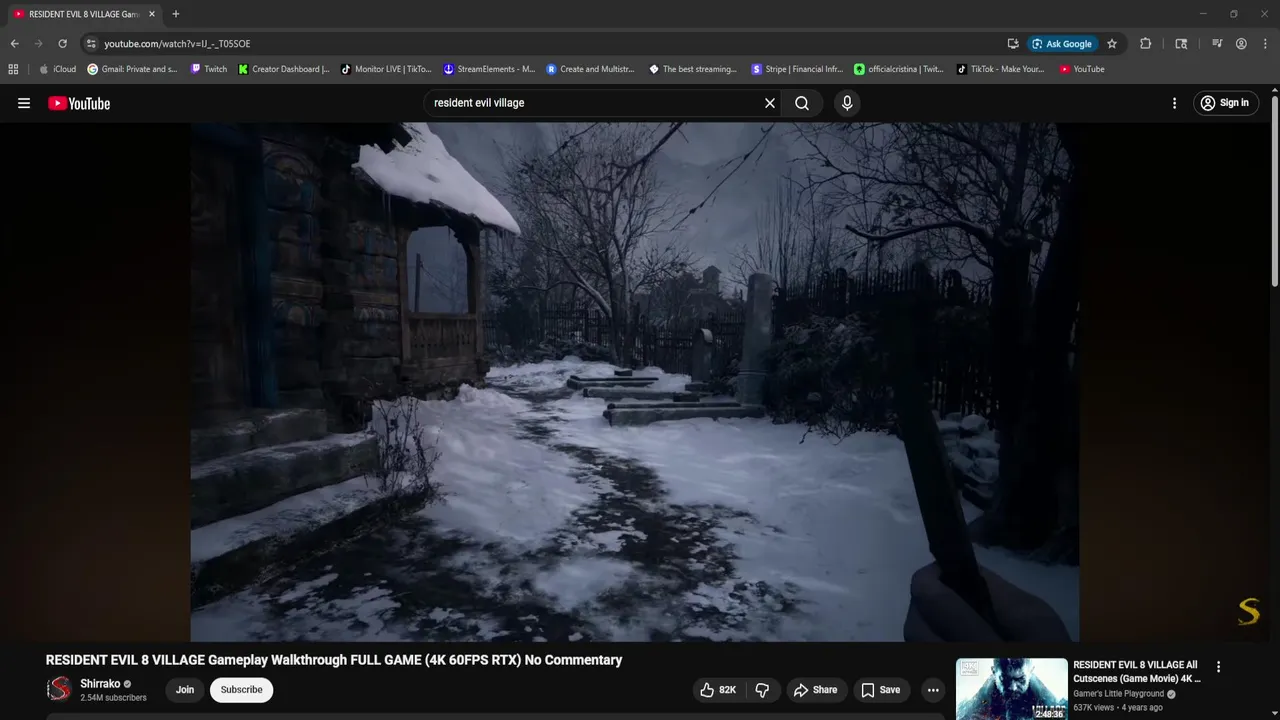
Task: View site information icon in address bar
Action: [91, 44]
